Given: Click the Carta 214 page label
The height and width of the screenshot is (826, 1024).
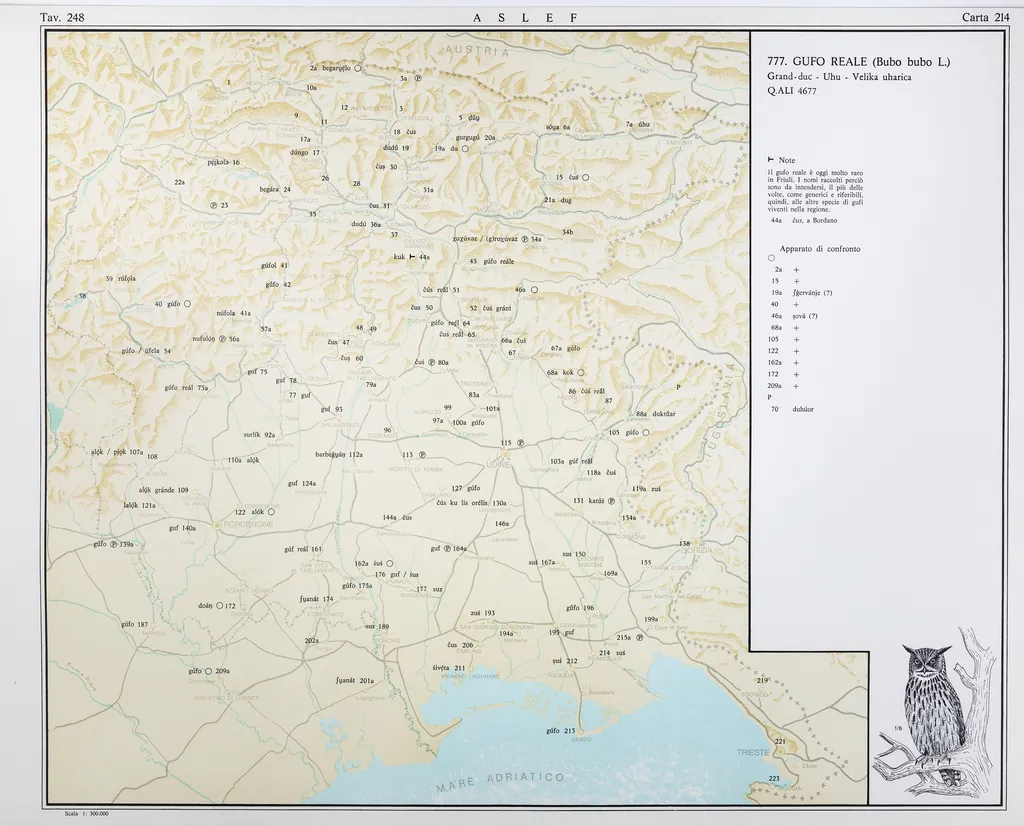Looking at the screenshot, I should point(985,17).
